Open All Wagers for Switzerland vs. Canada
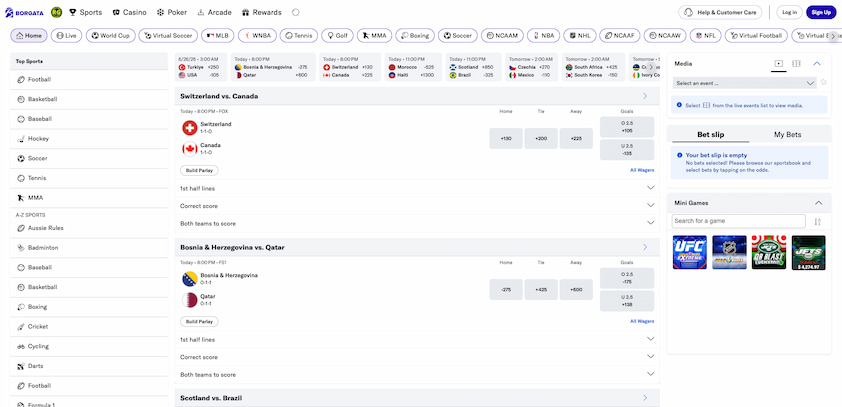Screen dimensions: 842x407 point(642,170)
